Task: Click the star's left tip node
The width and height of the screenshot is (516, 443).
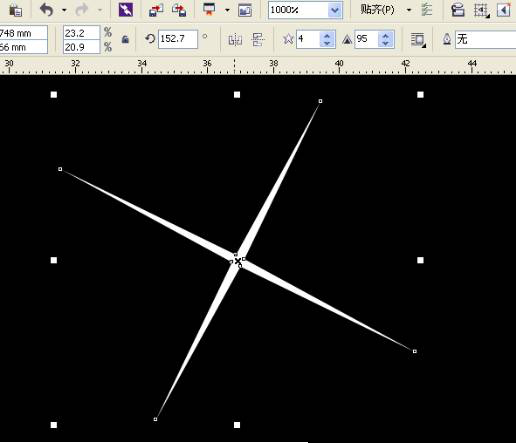Action: coord(60,169)
